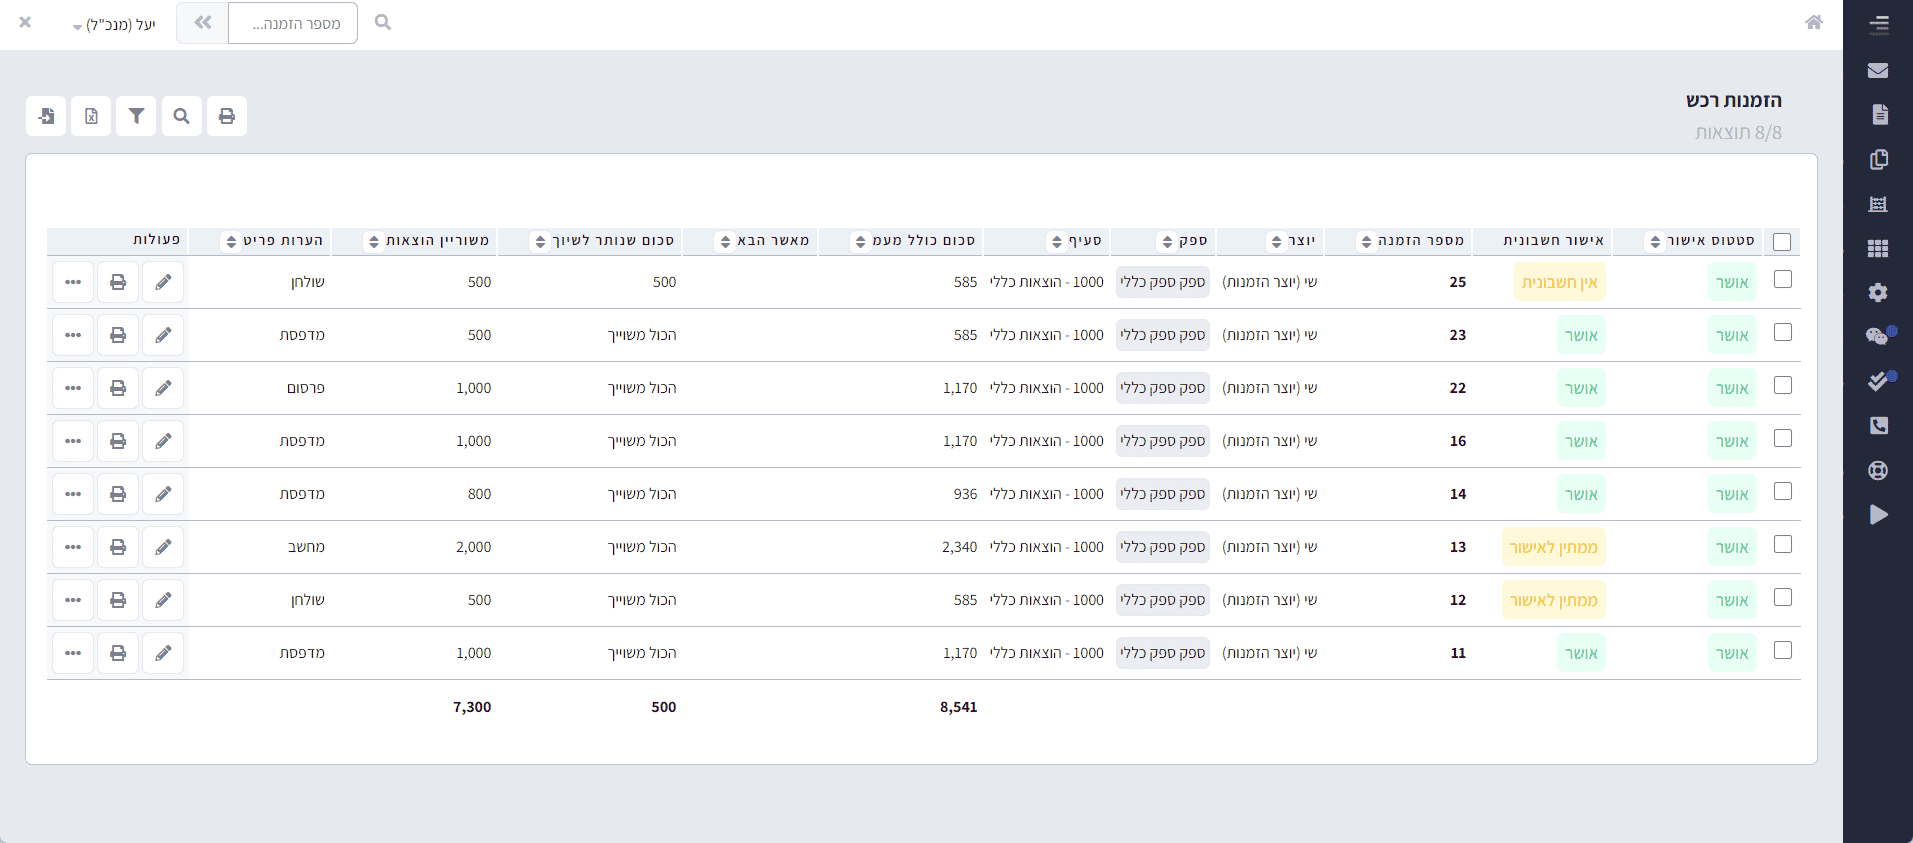
Task: Open more actions menu for order 11
Action: click(73, 653)
